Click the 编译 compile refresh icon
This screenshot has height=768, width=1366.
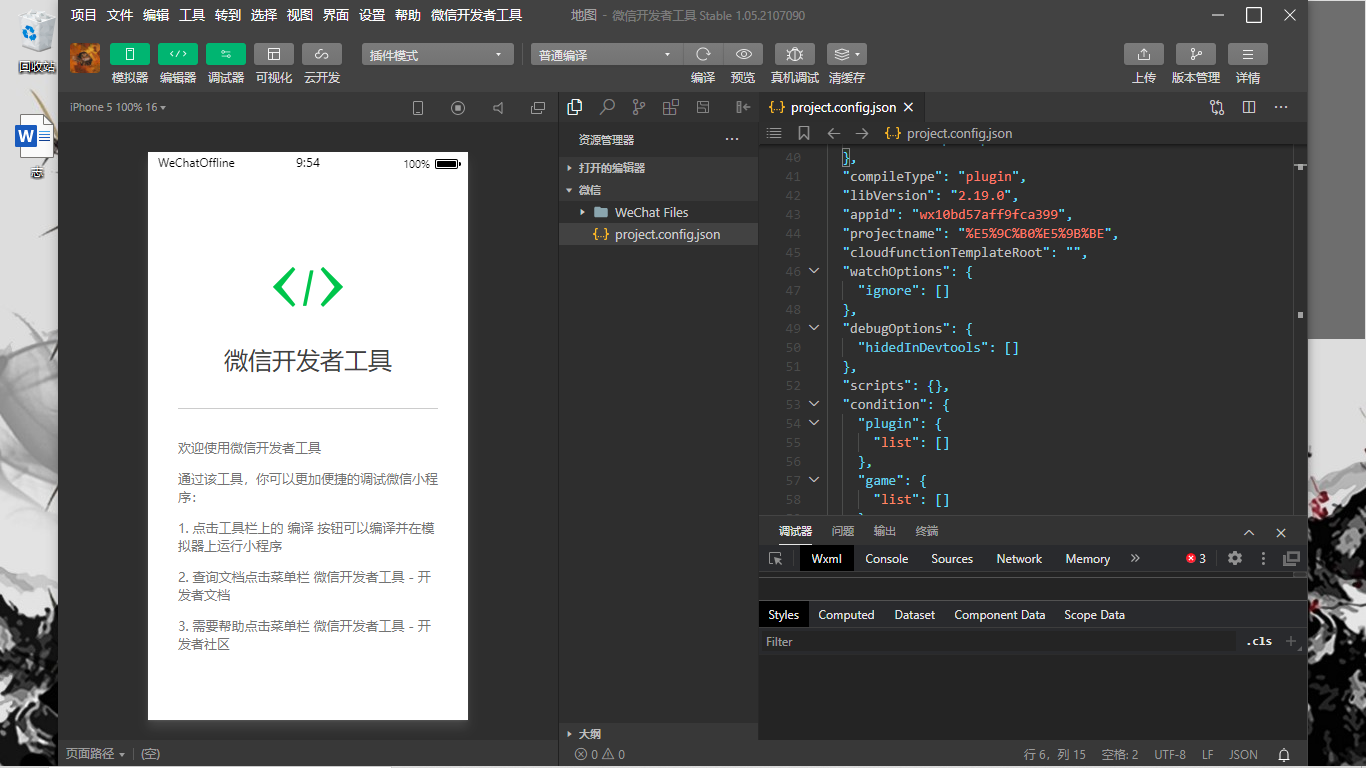[703, 54]
